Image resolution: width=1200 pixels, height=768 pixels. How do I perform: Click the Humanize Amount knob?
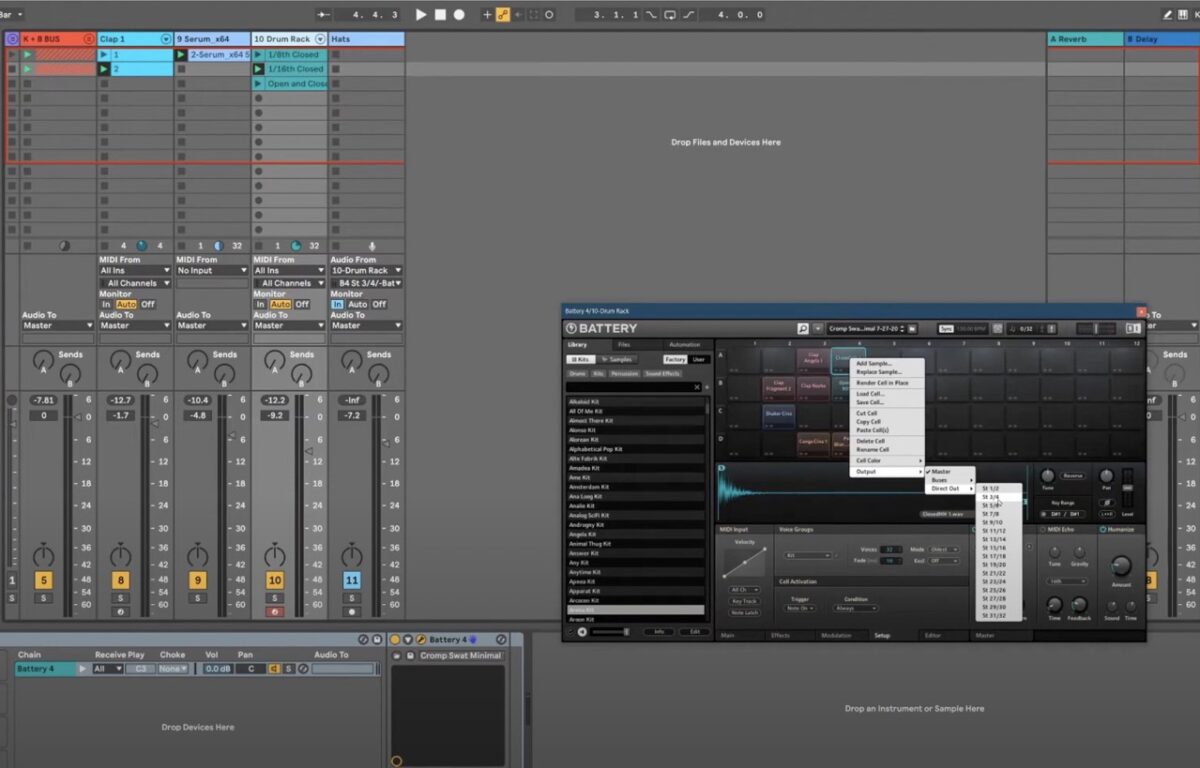[x=1121, y=567]
